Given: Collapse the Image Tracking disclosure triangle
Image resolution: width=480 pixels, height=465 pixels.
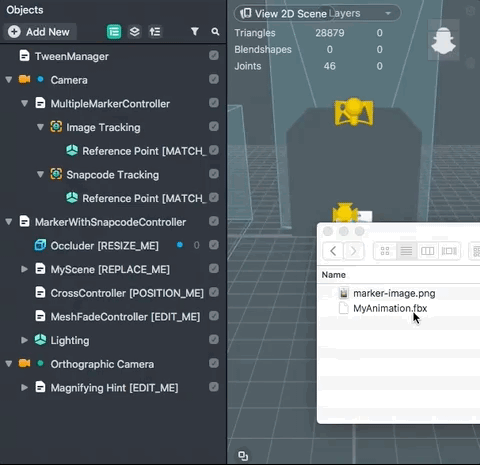Looking at the screenshot, I should [40, 127].
